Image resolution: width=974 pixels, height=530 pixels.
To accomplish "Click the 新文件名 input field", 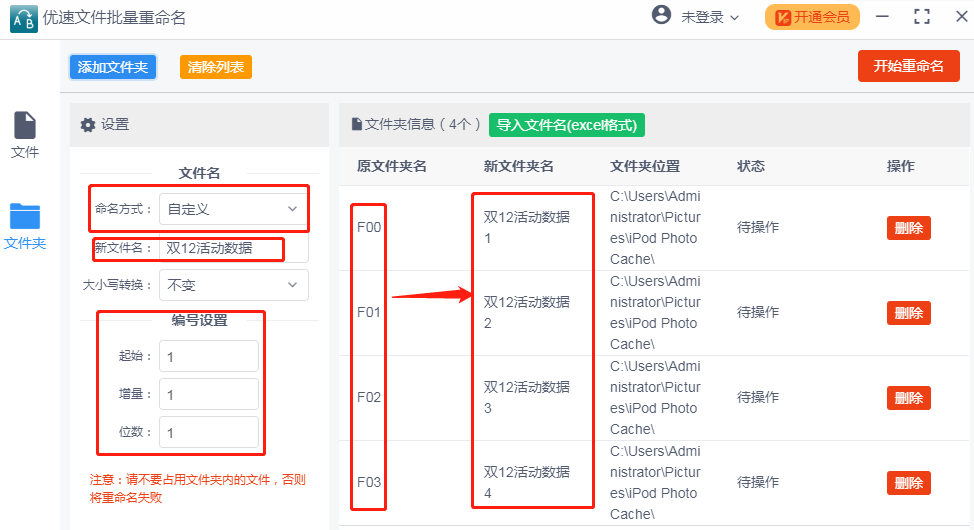I will click(233, 248).
